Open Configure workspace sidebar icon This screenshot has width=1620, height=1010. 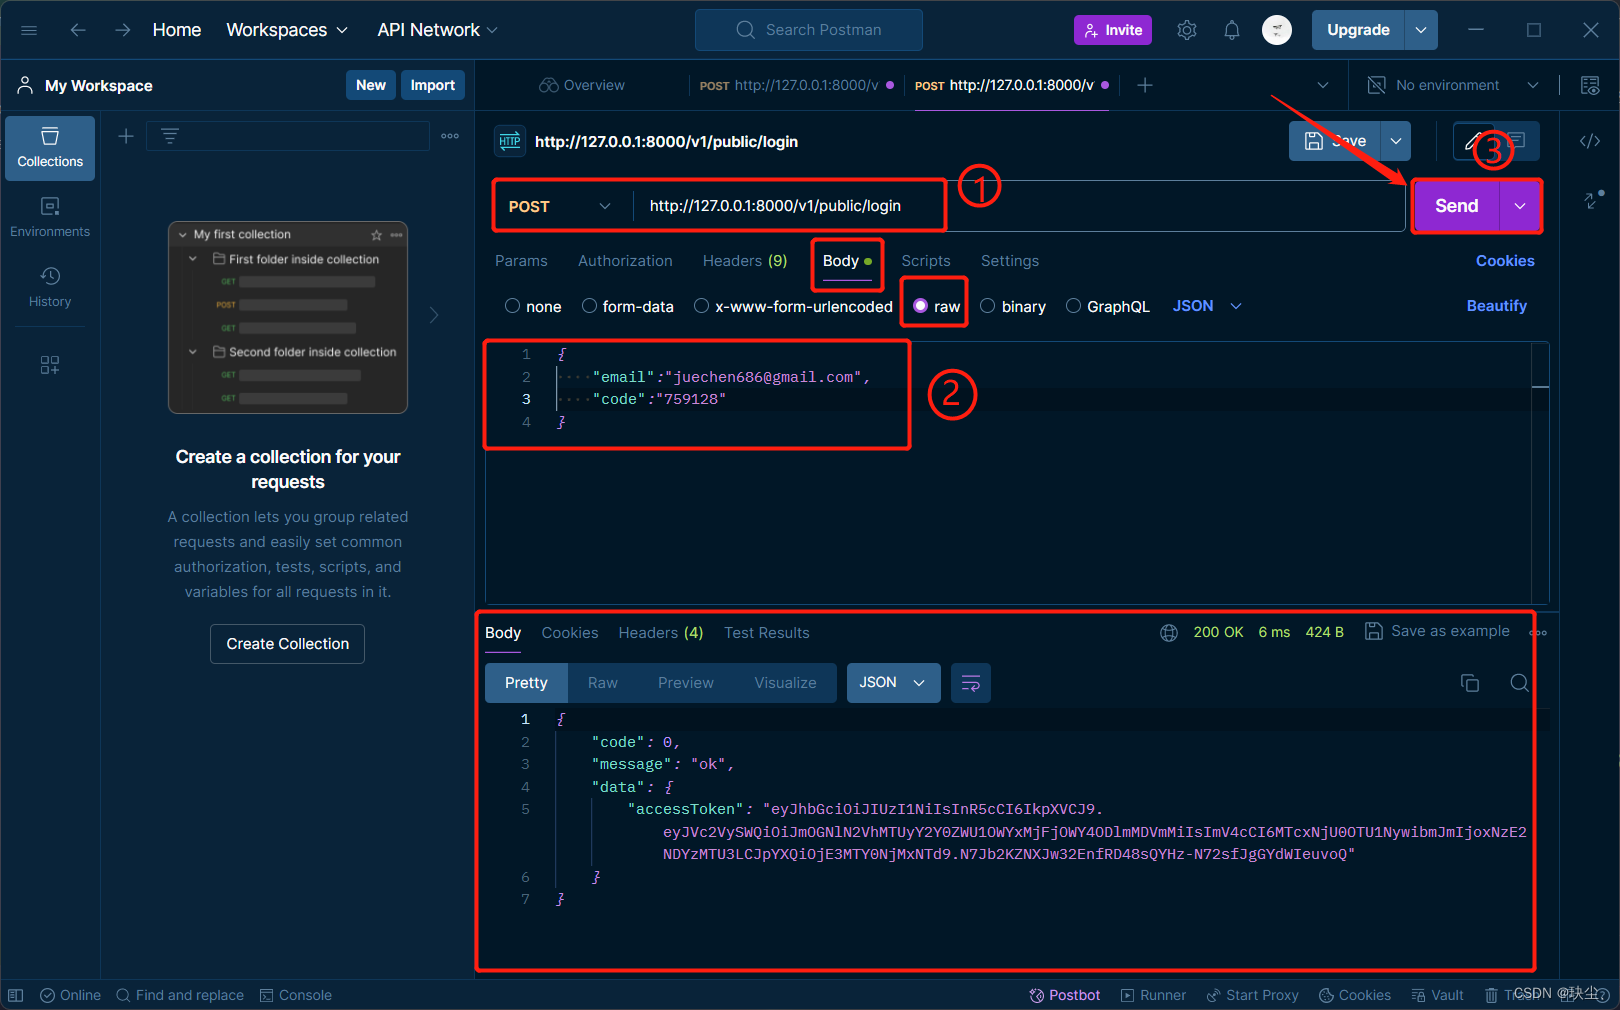coord(50,365)
